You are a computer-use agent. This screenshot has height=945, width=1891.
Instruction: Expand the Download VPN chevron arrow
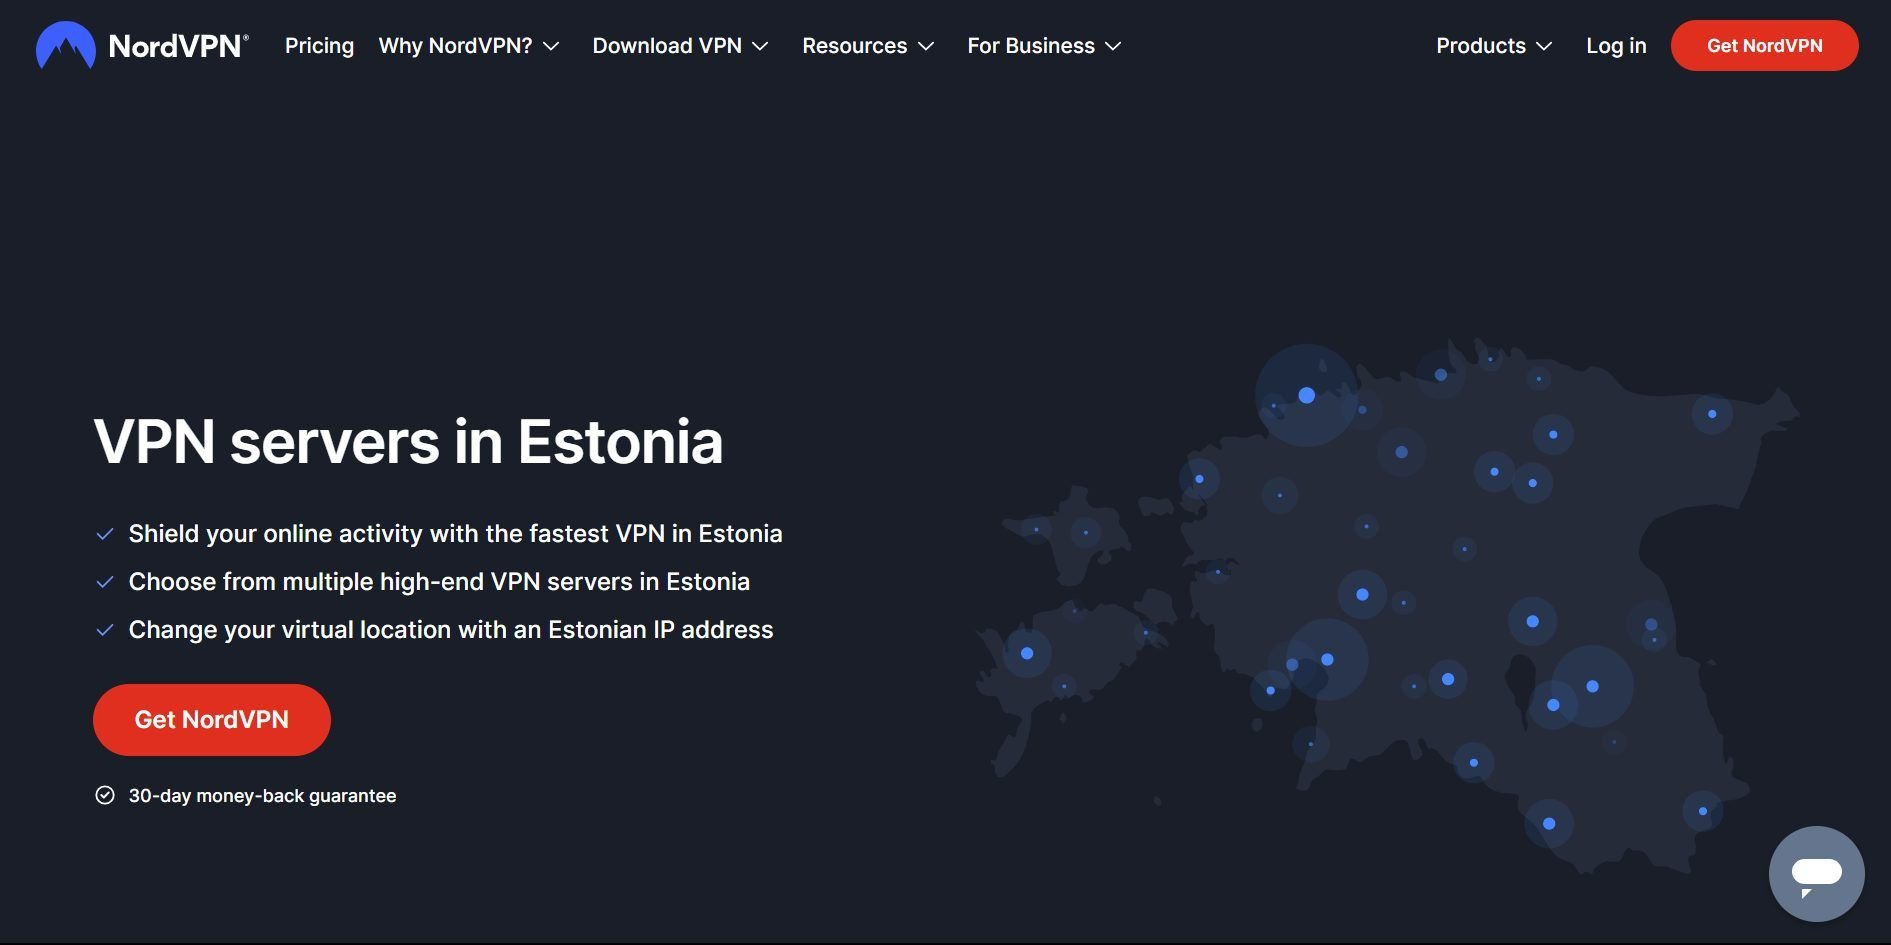click(760, 46)
